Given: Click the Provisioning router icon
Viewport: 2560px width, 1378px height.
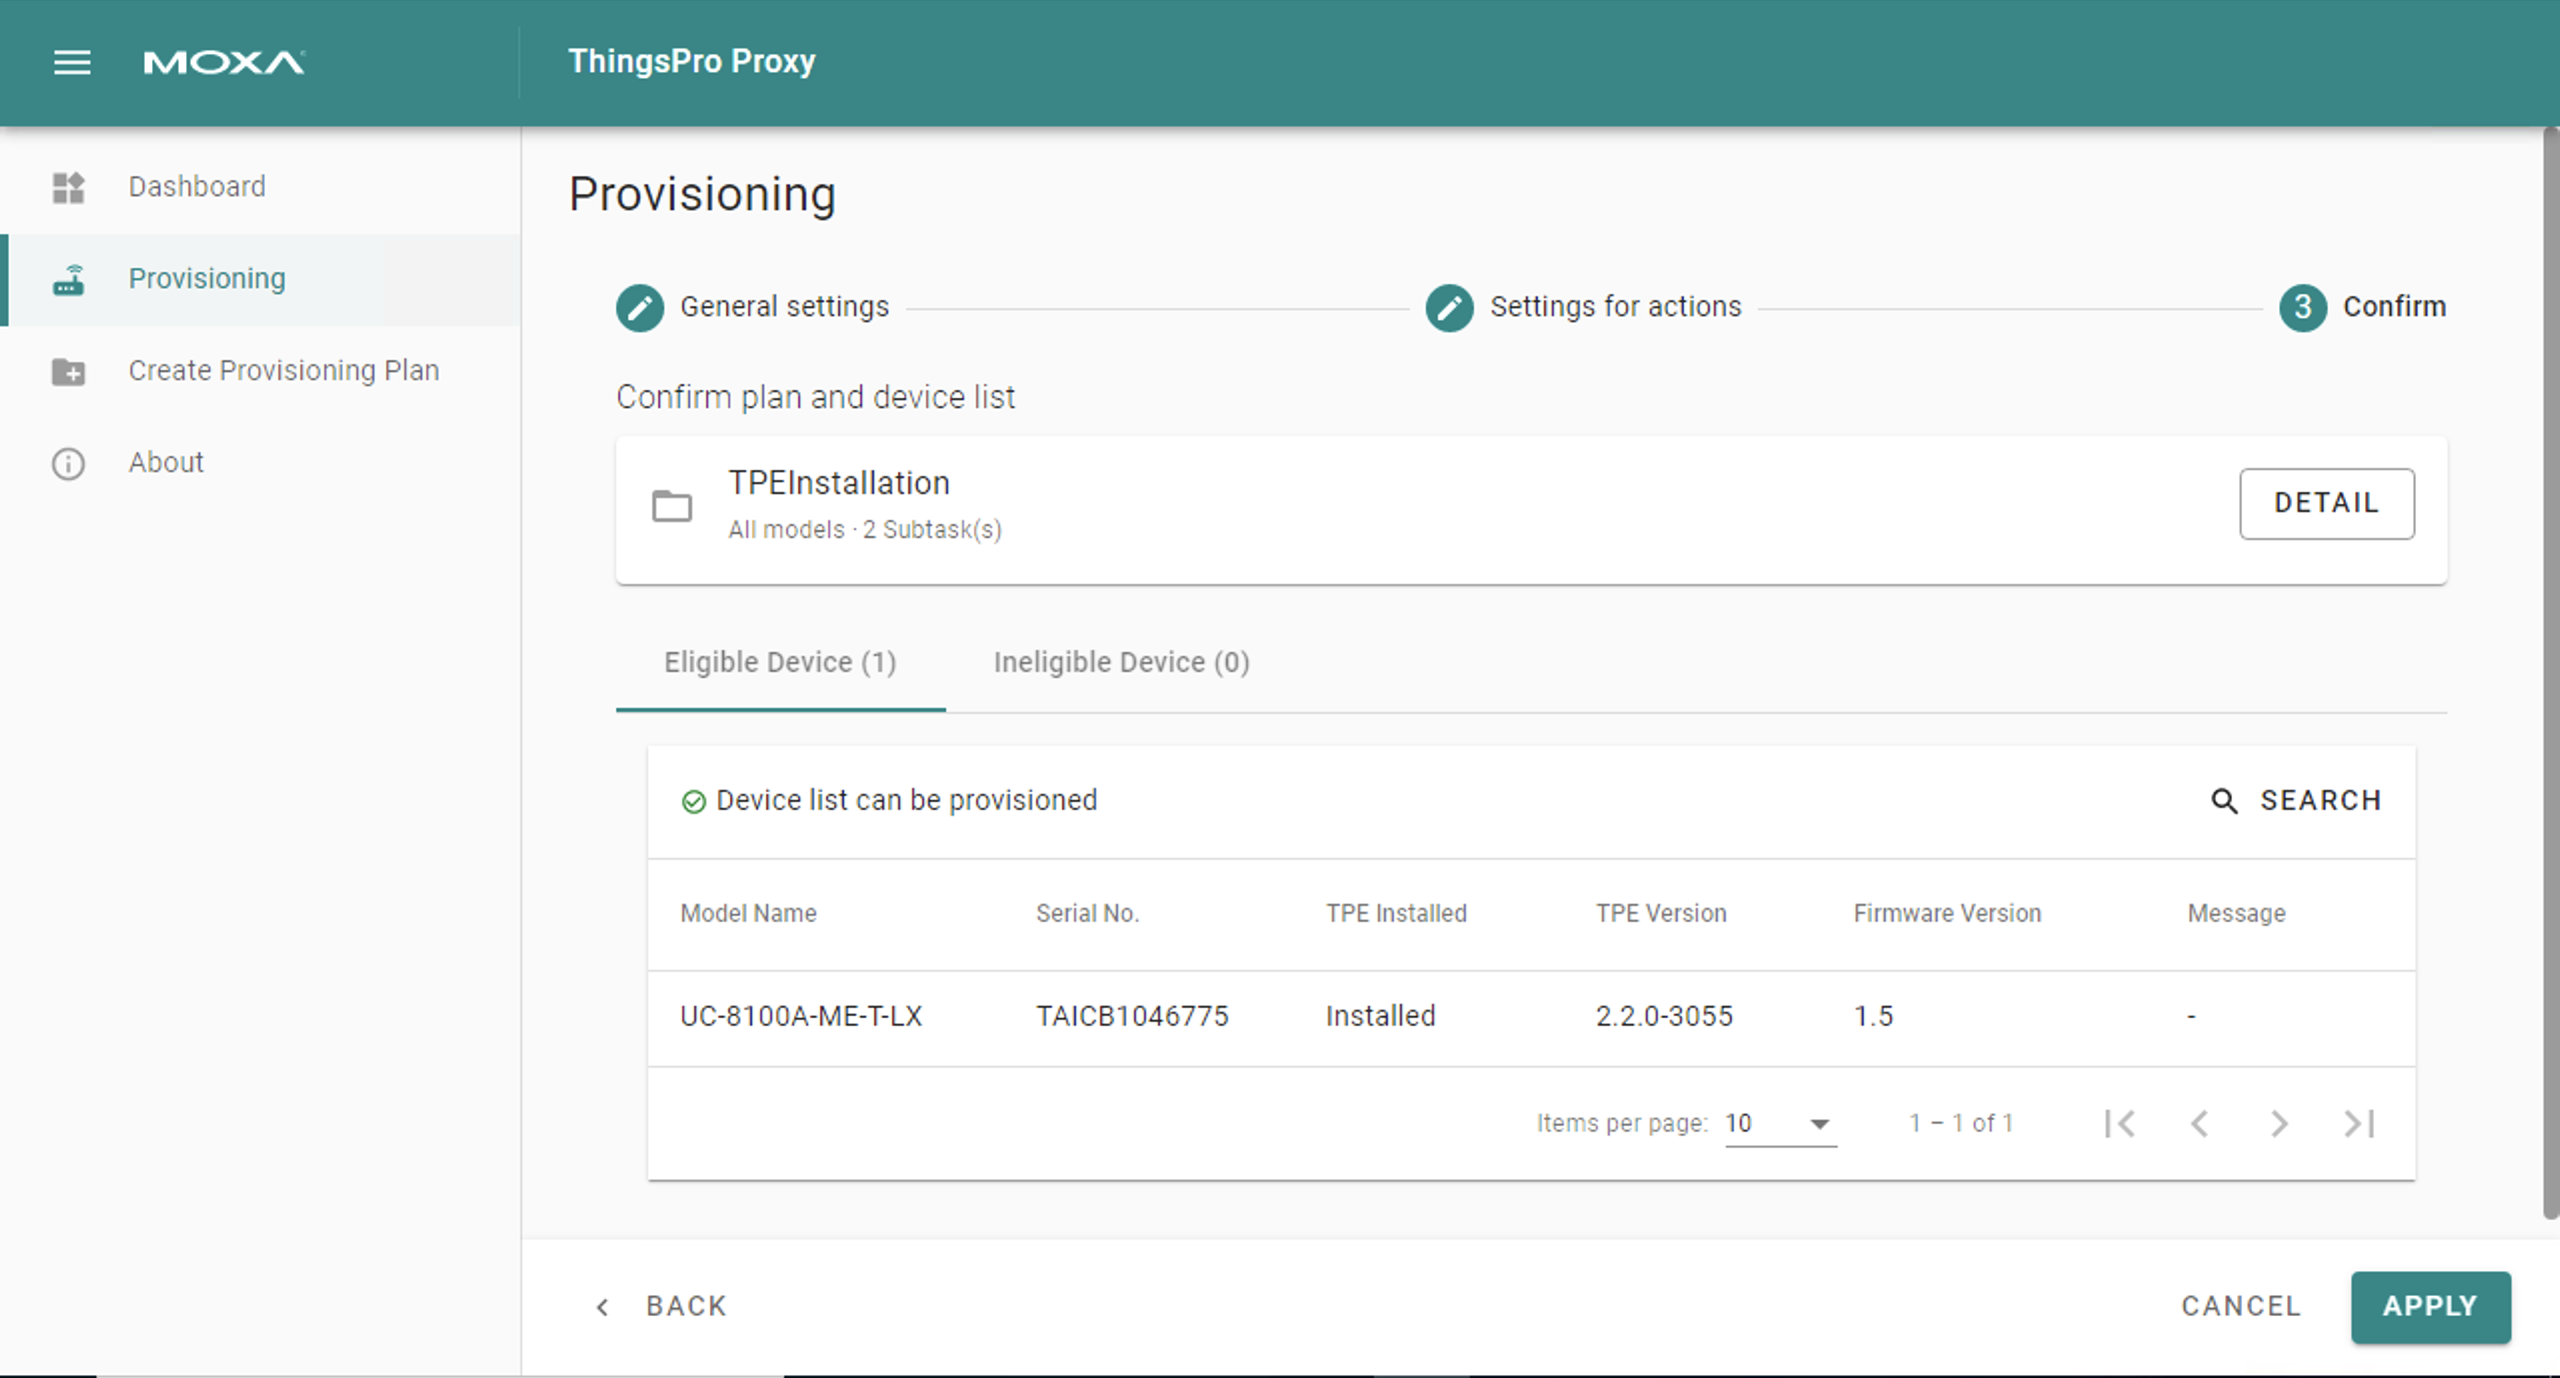Looking at the screenshot, I should click(x=68, y=279).
